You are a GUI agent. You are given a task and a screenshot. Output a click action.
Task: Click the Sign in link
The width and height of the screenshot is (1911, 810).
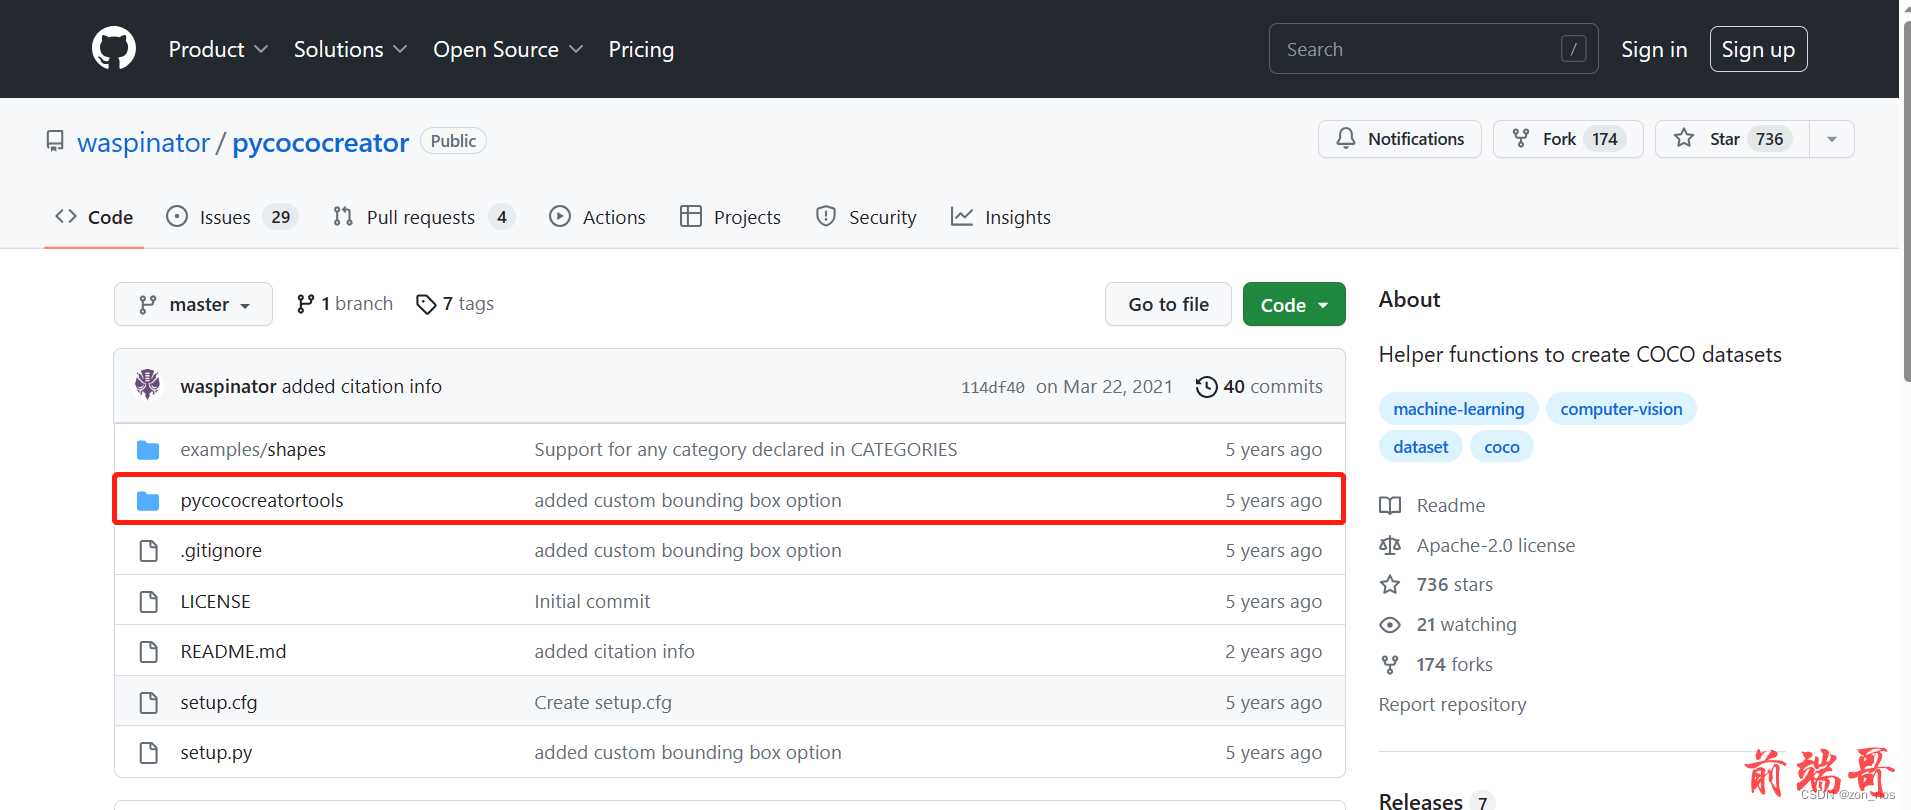click(x=1654, y=49)
